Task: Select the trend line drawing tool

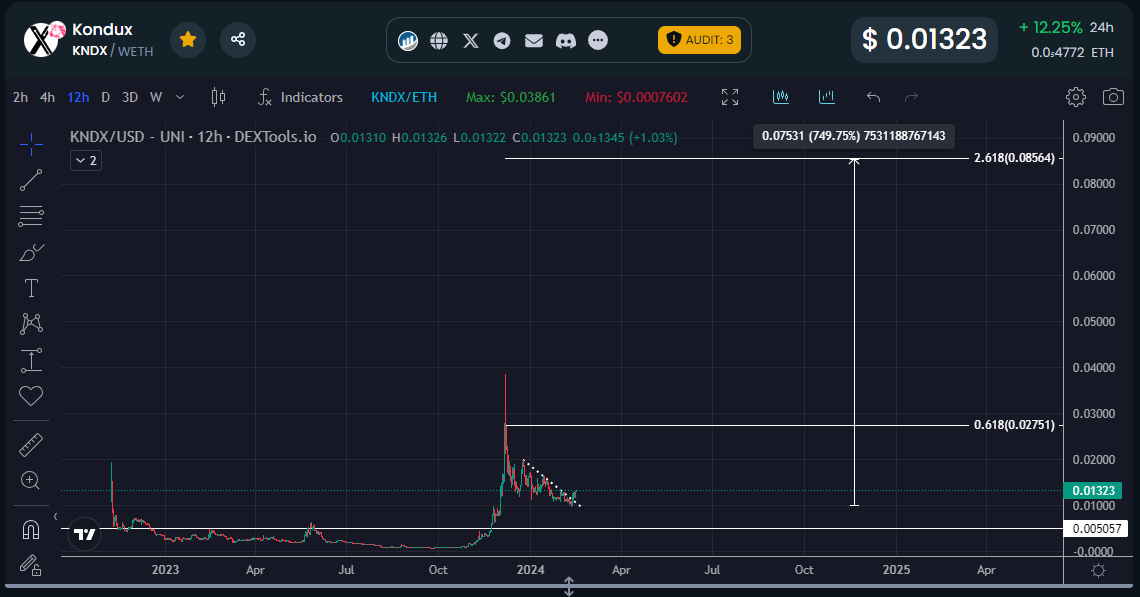Action: [x=31, y=180]
